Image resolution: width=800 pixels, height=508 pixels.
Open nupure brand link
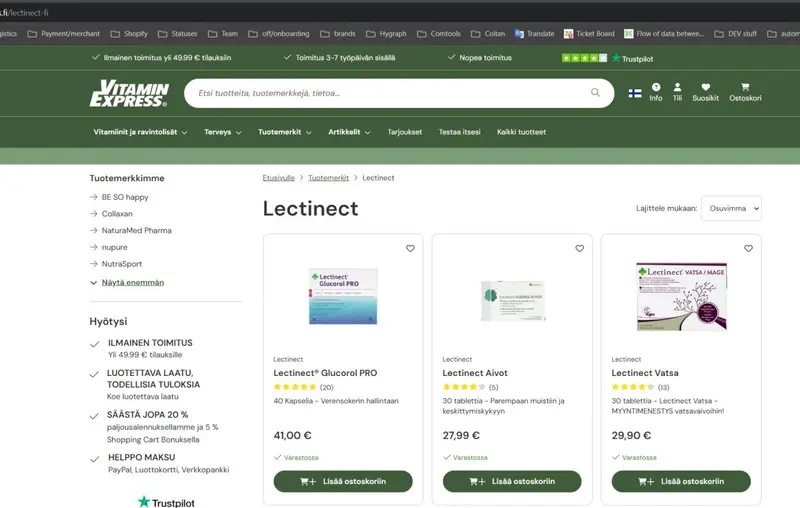pyautogui.click(x=114, y=247)
